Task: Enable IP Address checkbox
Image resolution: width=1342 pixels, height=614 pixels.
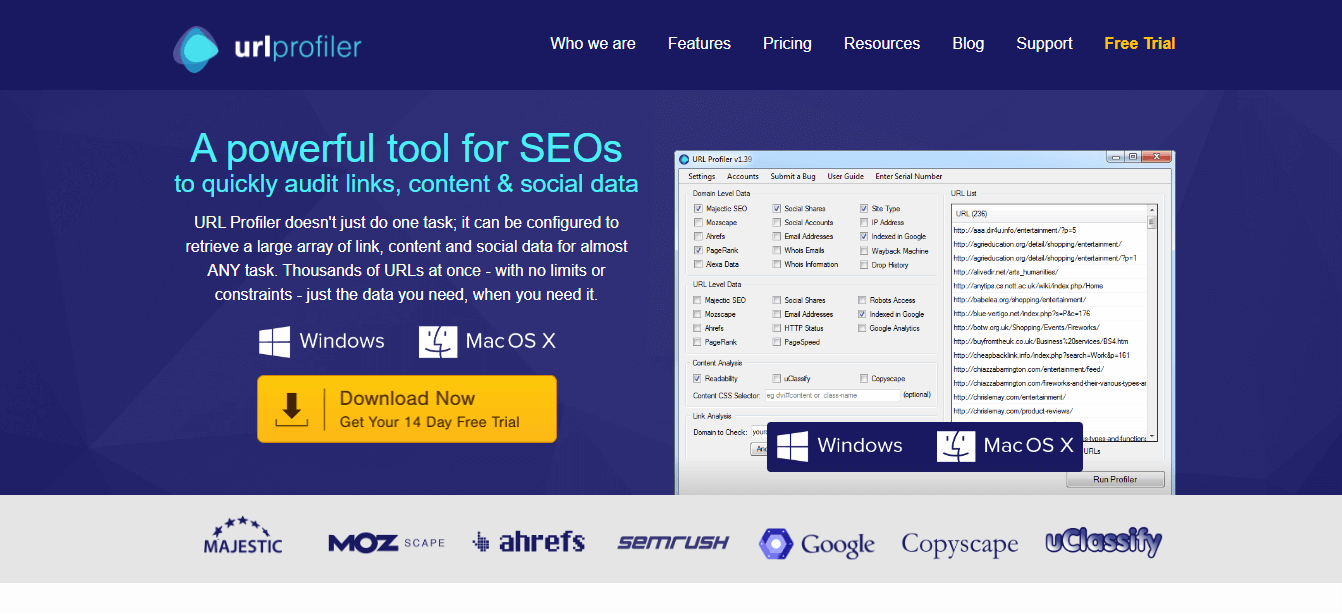Action: click(864, 222)
